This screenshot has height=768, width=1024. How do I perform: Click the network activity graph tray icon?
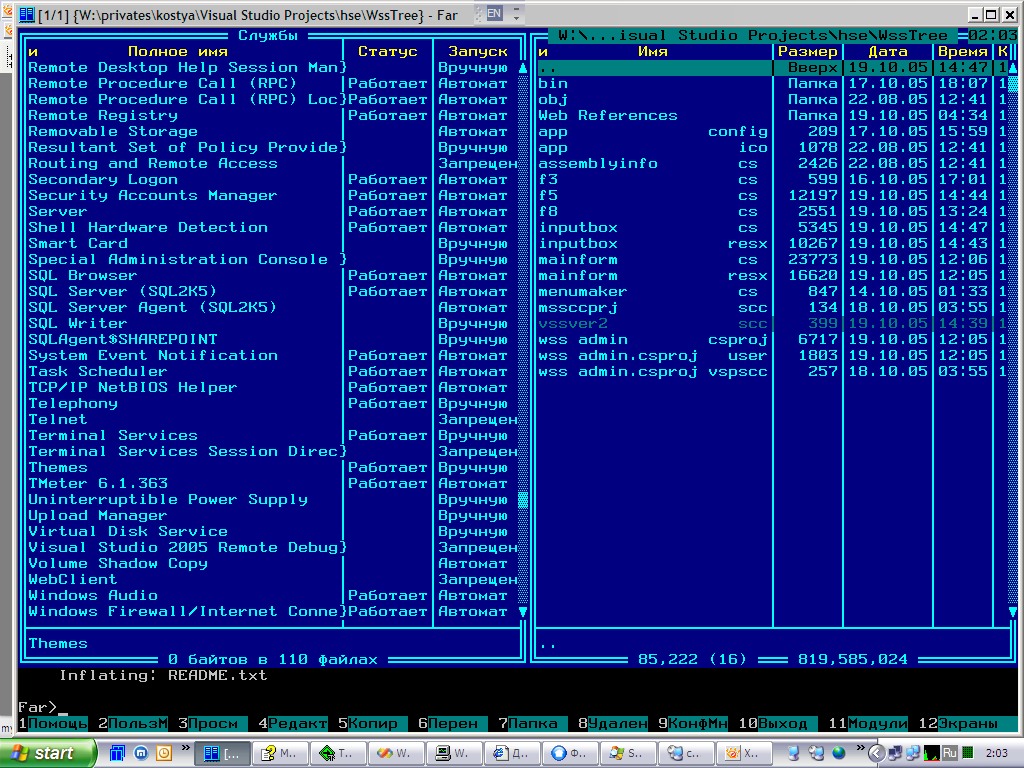[x=931, y=754]
